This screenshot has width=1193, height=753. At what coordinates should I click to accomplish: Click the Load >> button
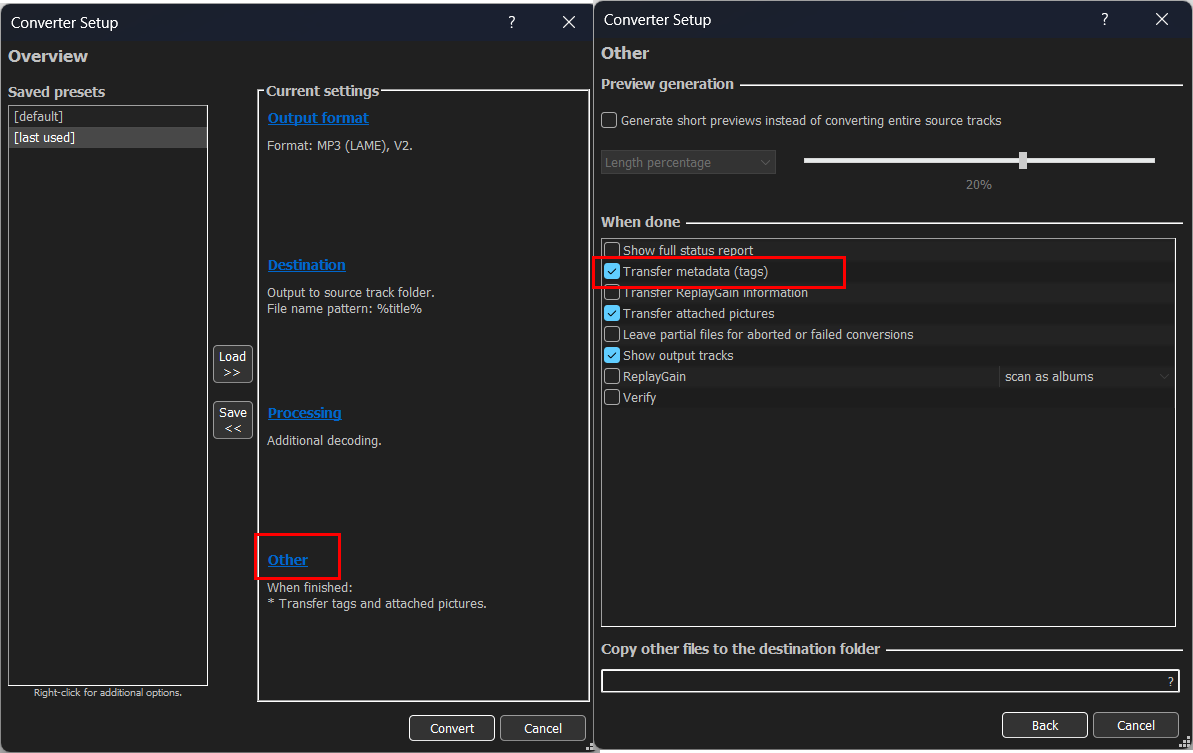click(233, 364)
